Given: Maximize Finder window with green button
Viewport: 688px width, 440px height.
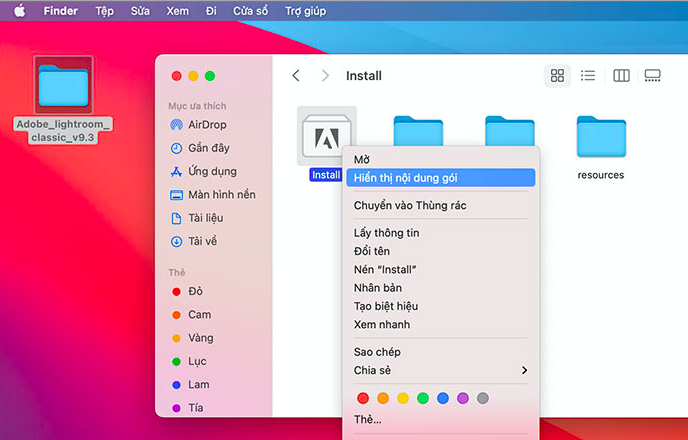Looking at the screenshot, I should tap(210, 76).
